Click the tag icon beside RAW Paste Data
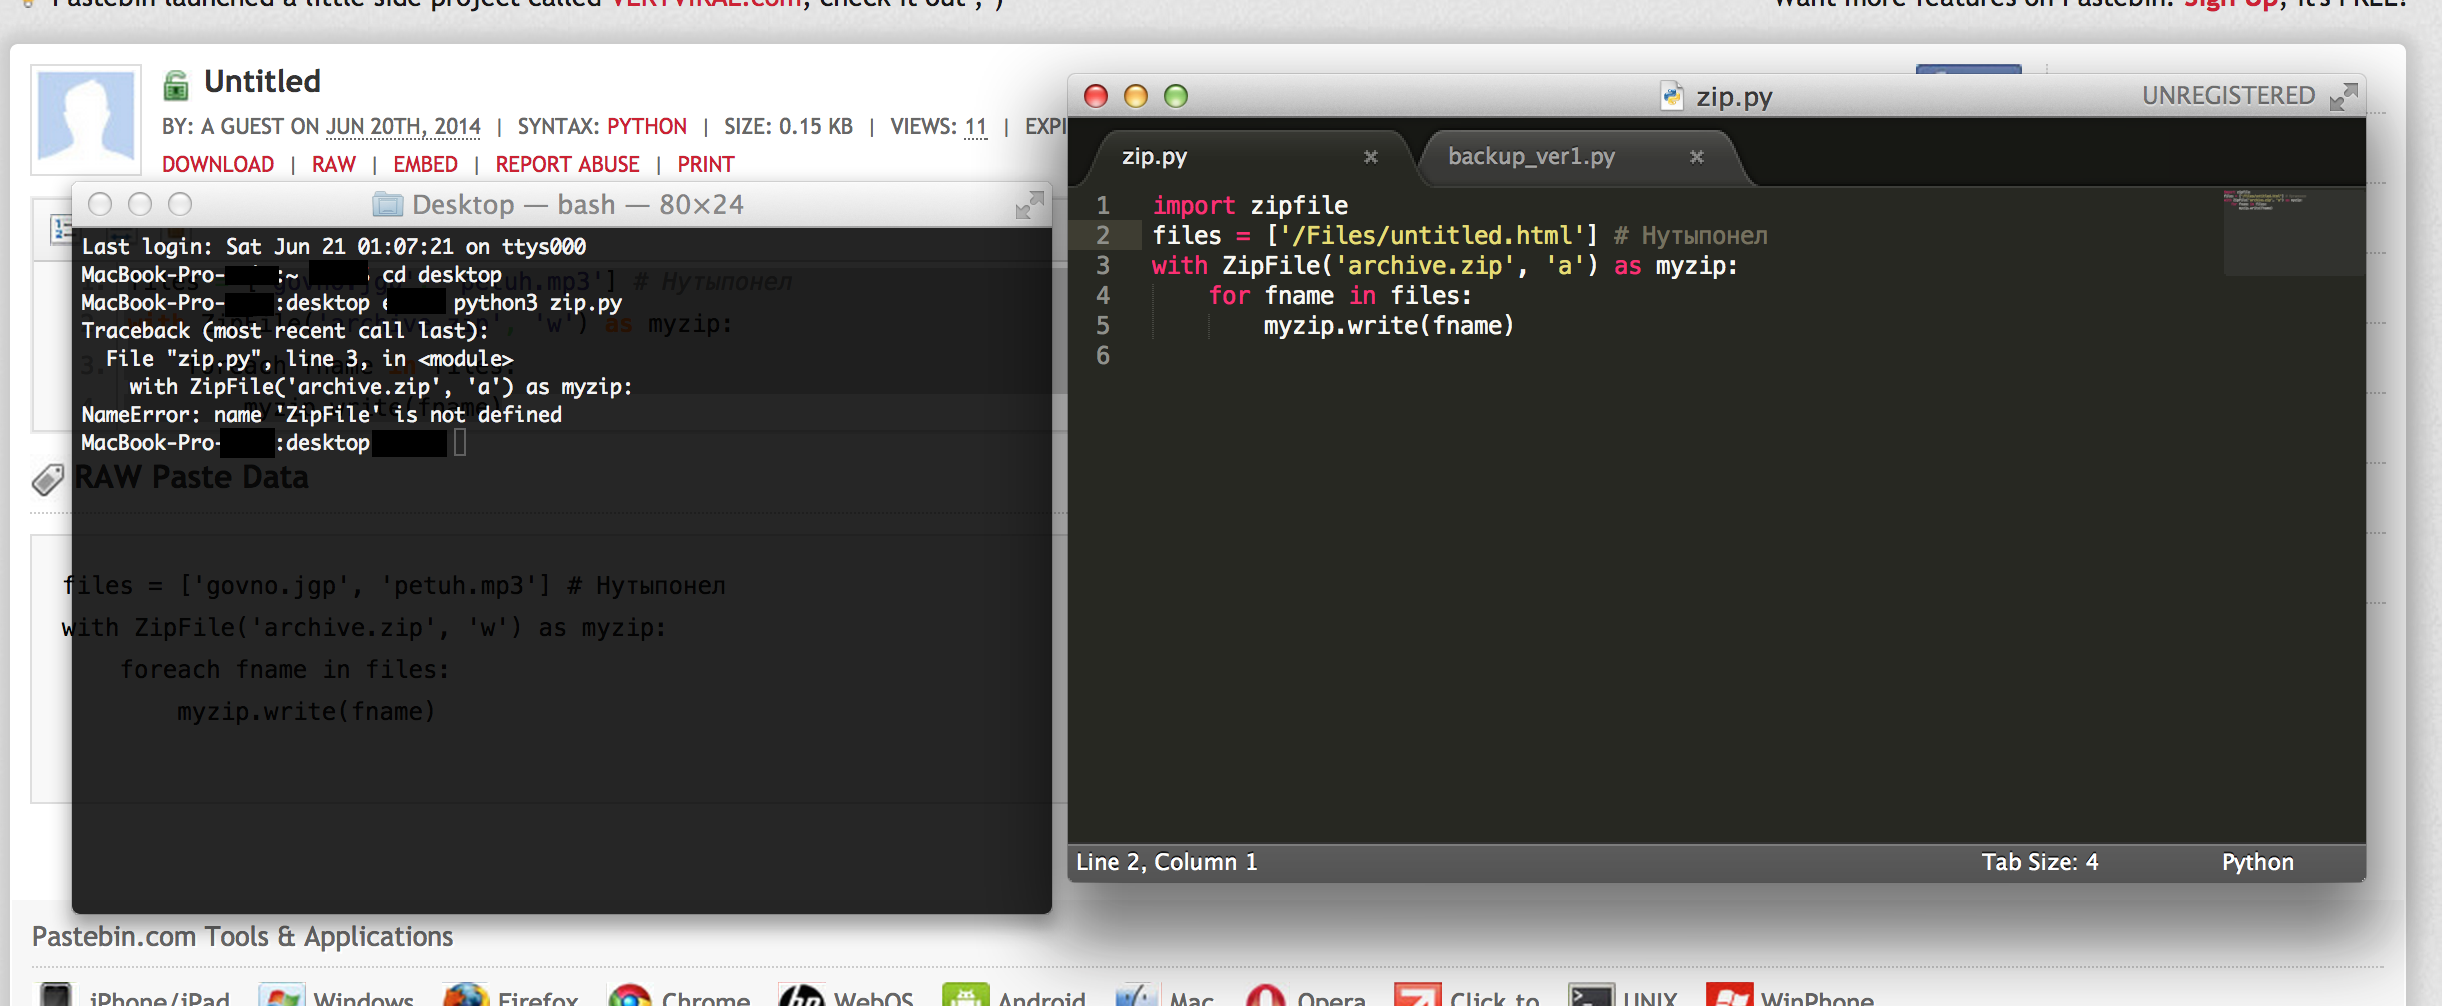Screen dimensions: 2442x1006 (47, 480)
